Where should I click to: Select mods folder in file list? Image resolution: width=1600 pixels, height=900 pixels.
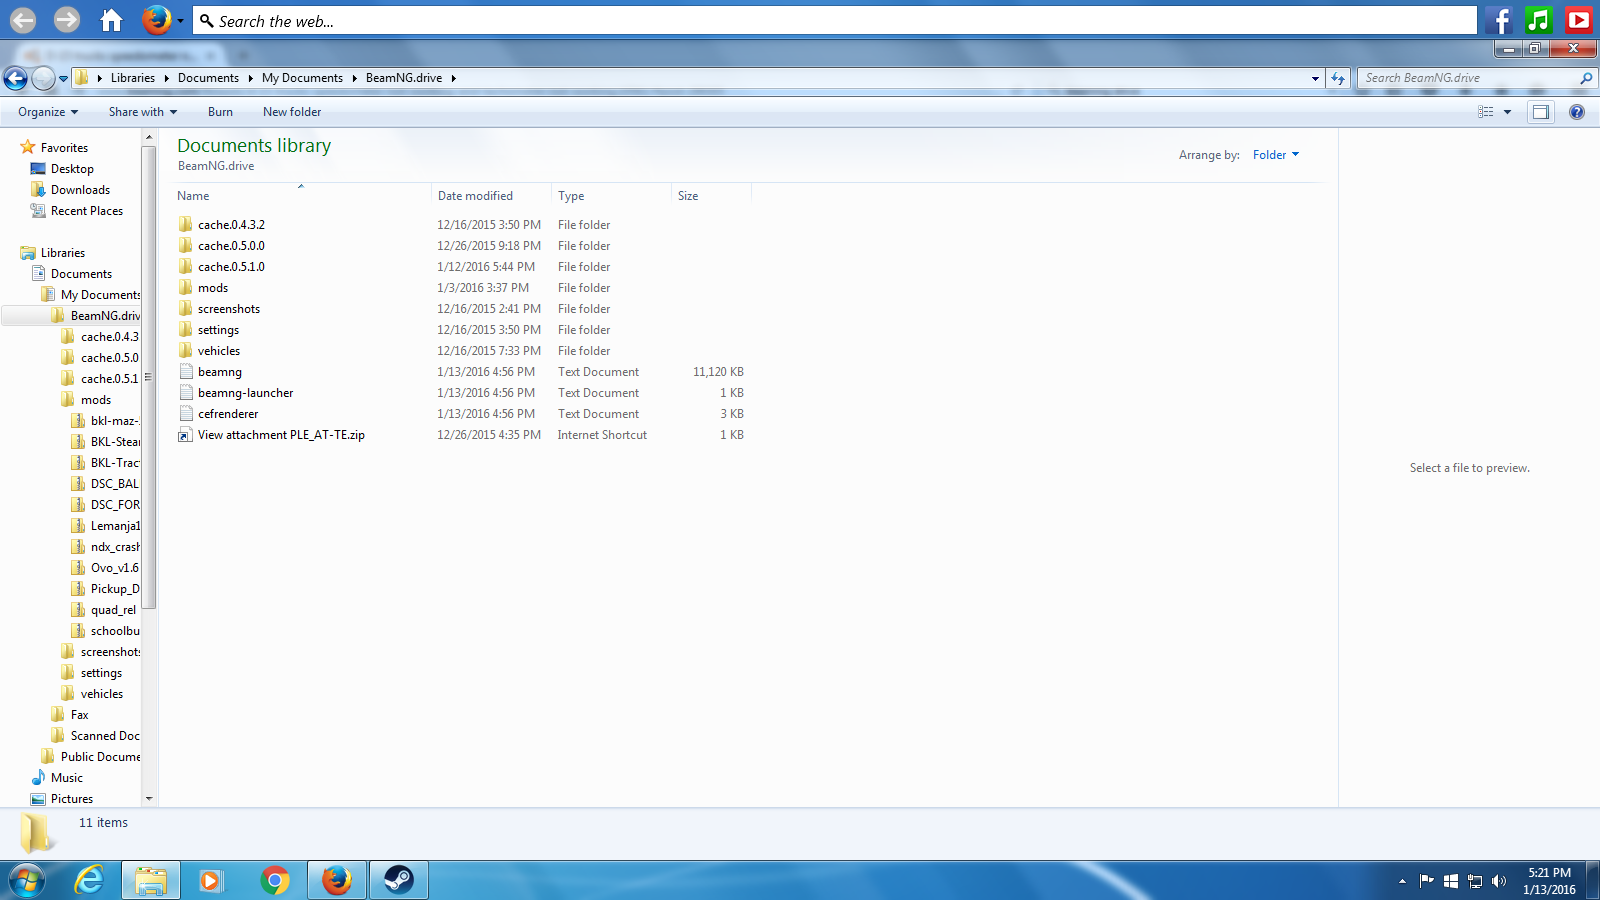[x=213, y=288]
